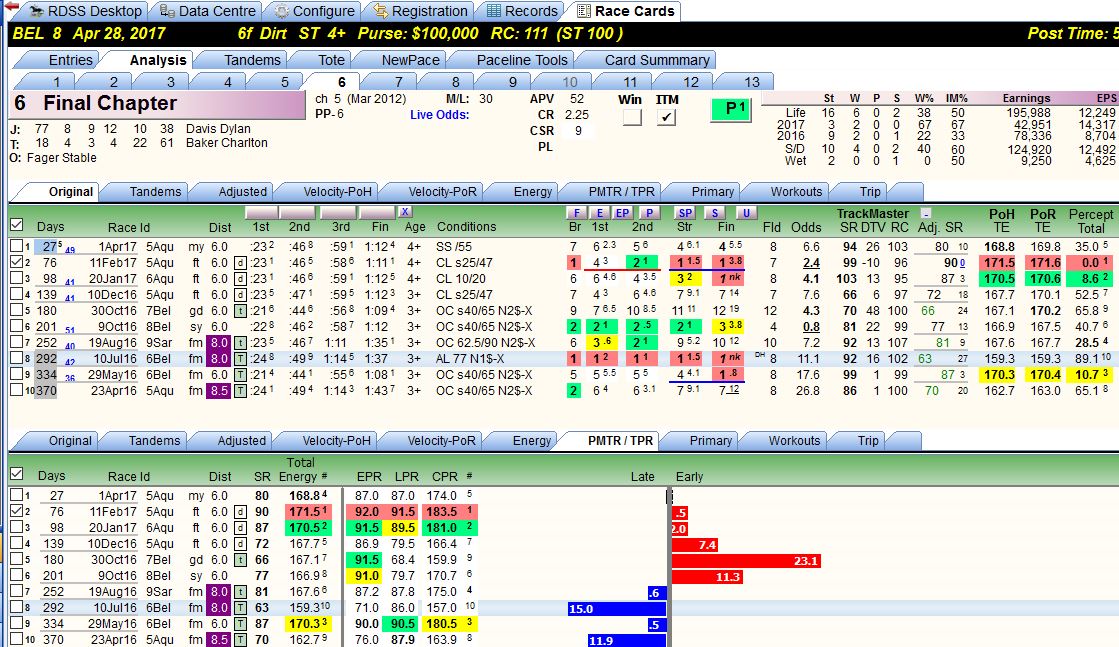The width and height of the screenshot is (1119, 647).
Task: Uncheck line 2 (11Feb17) in lower PMTR table
Action: (x=16, y=511)
